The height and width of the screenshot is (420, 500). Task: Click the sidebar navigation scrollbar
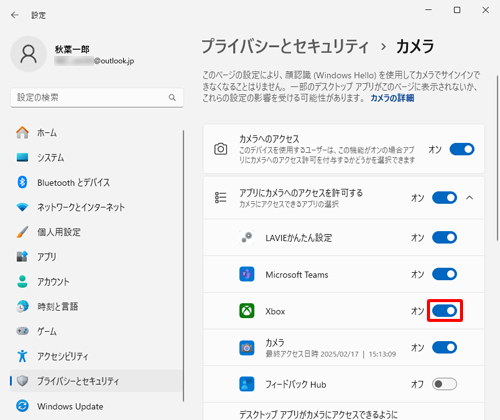(x=183, y=266)
